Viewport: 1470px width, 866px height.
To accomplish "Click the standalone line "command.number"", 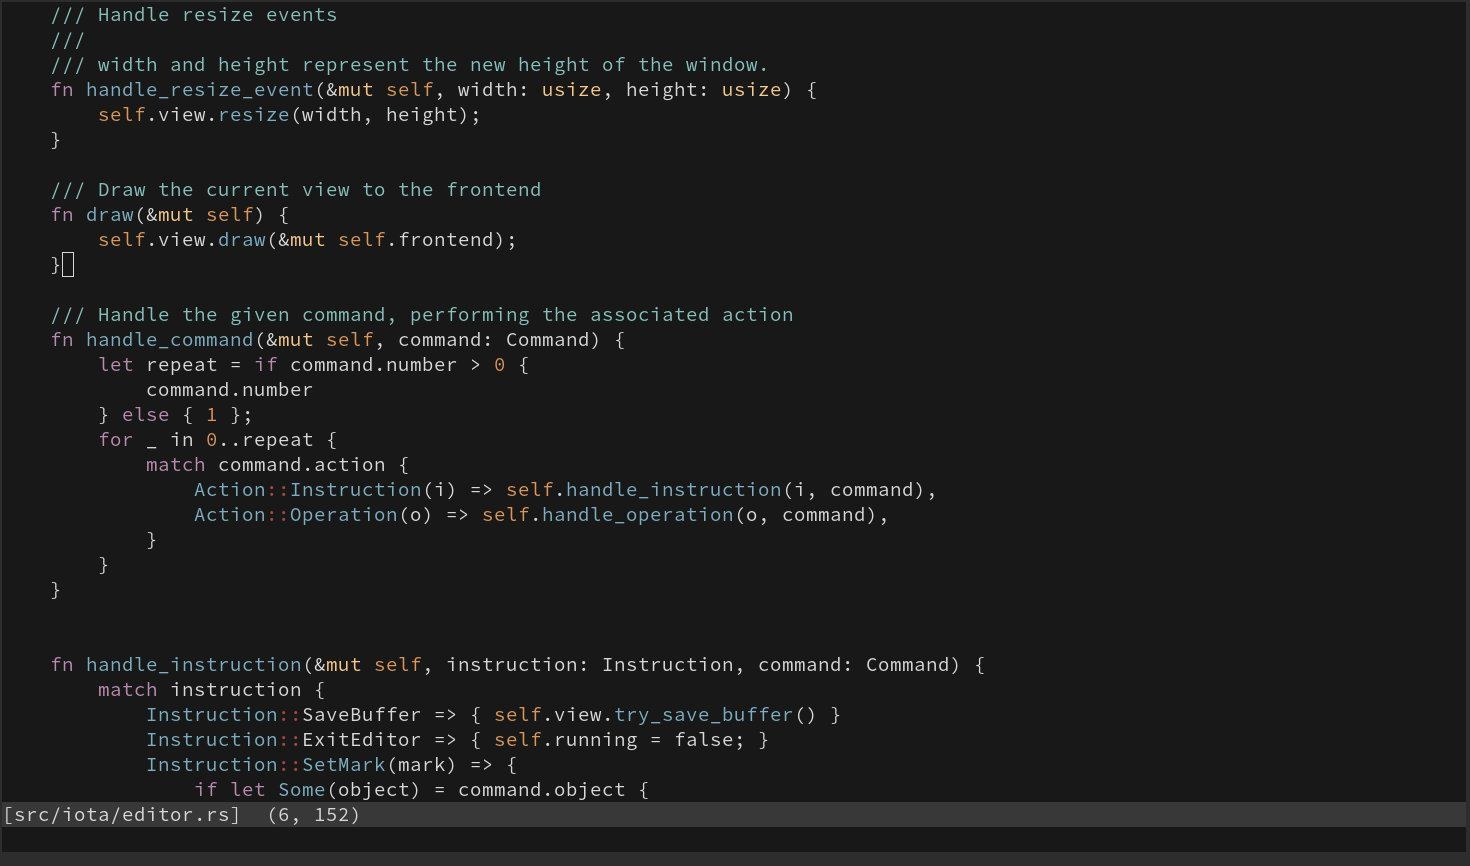I will click(x=229, y=390).
